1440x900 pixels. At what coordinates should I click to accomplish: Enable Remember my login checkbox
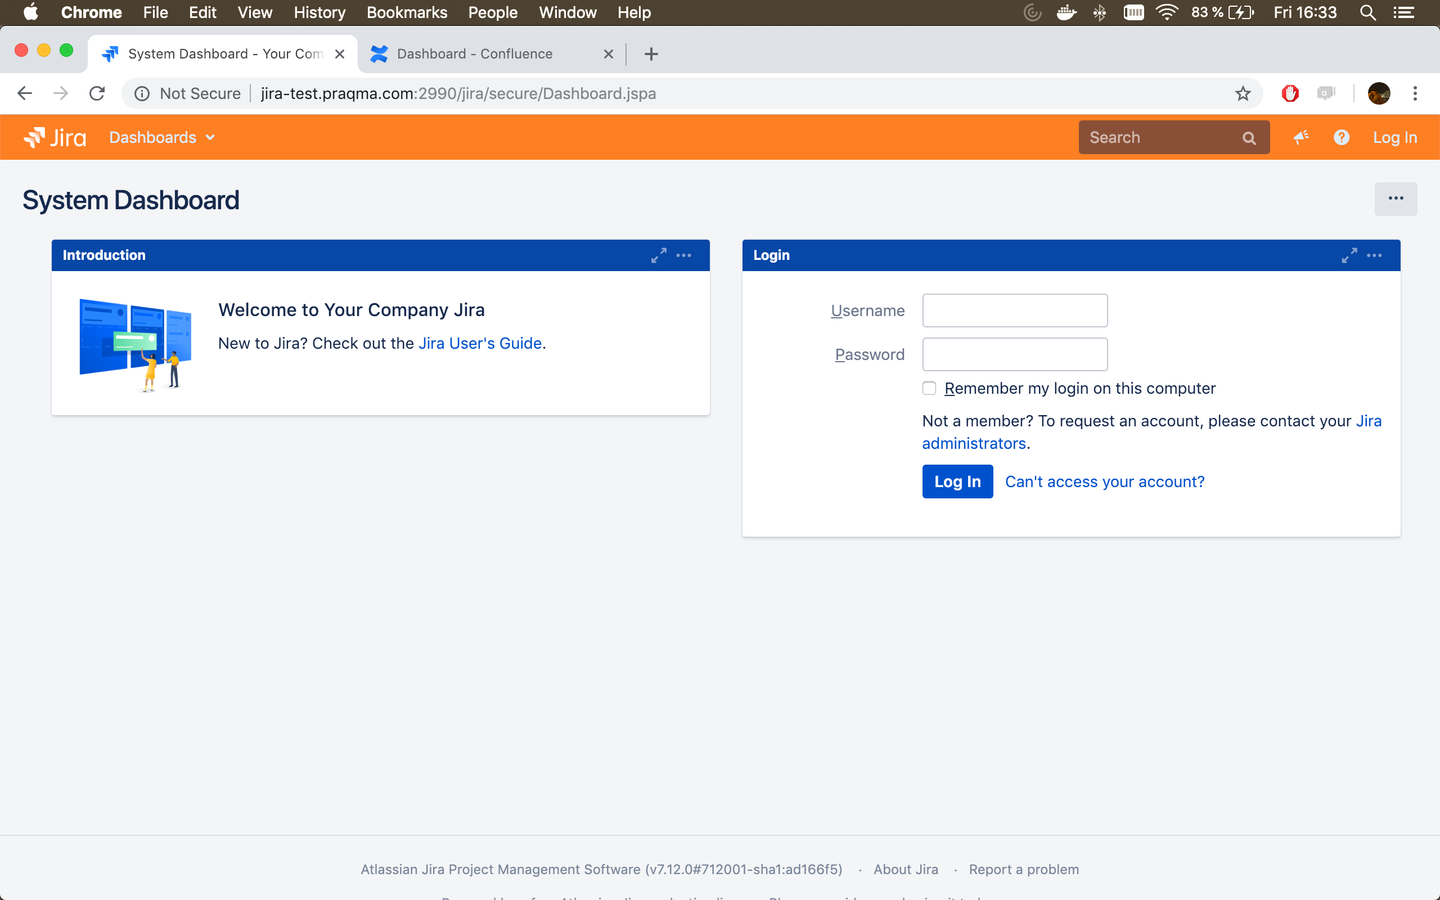point(929,388)
